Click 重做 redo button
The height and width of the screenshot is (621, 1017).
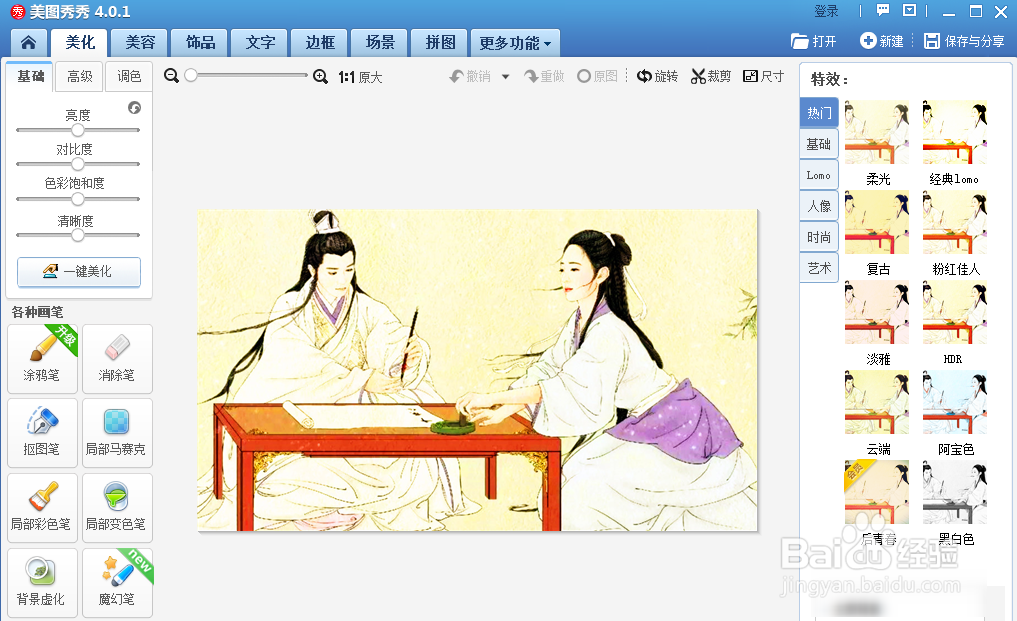[544, 77]
